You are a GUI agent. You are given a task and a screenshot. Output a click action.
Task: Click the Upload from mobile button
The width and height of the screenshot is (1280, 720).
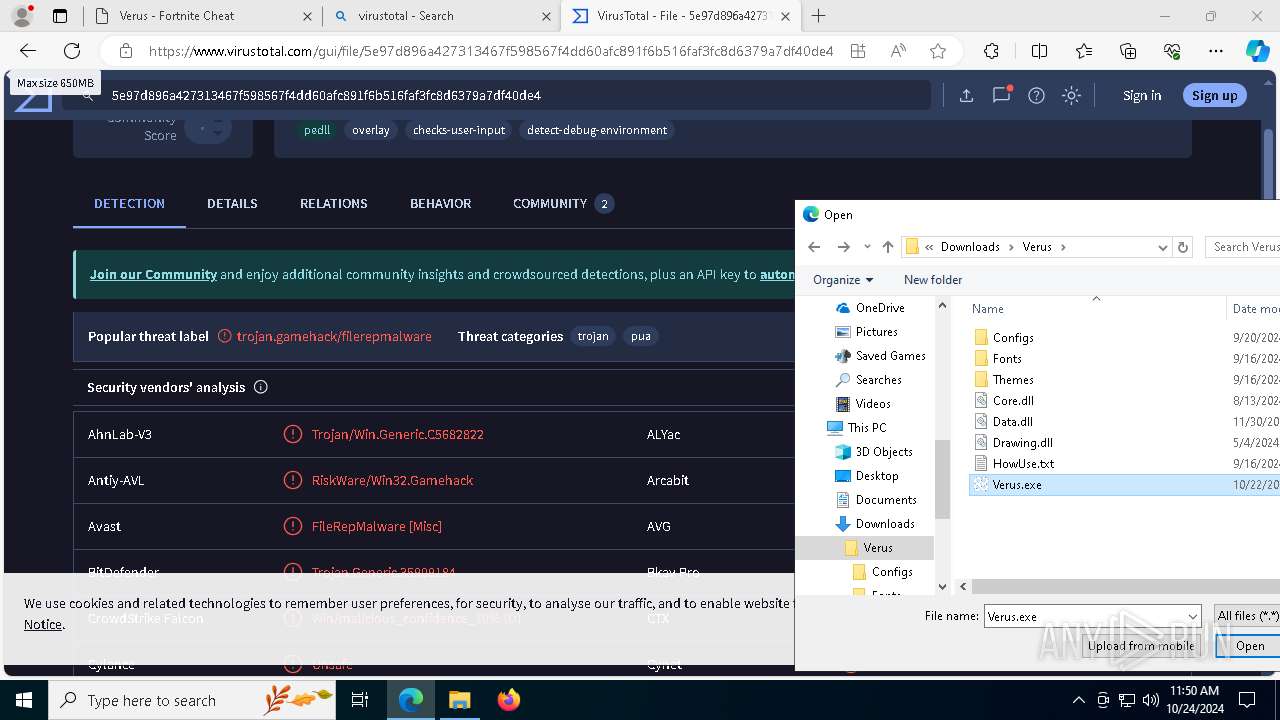(x=1141, y=646)
